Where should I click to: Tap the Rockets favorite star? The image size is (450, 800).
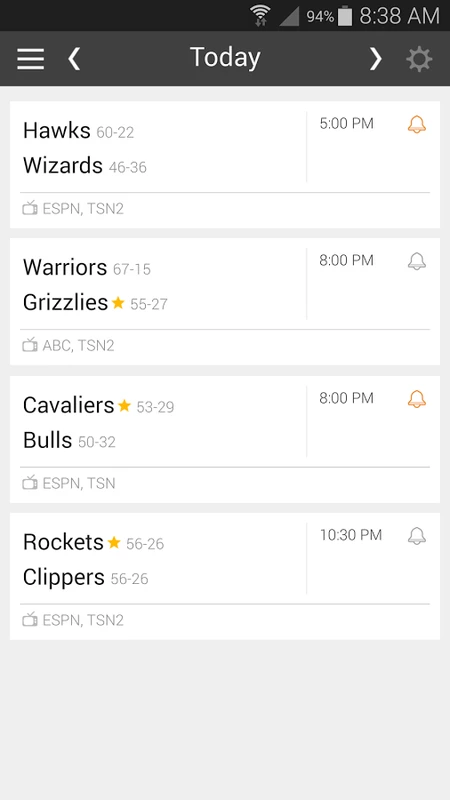(x=114, y=543)
